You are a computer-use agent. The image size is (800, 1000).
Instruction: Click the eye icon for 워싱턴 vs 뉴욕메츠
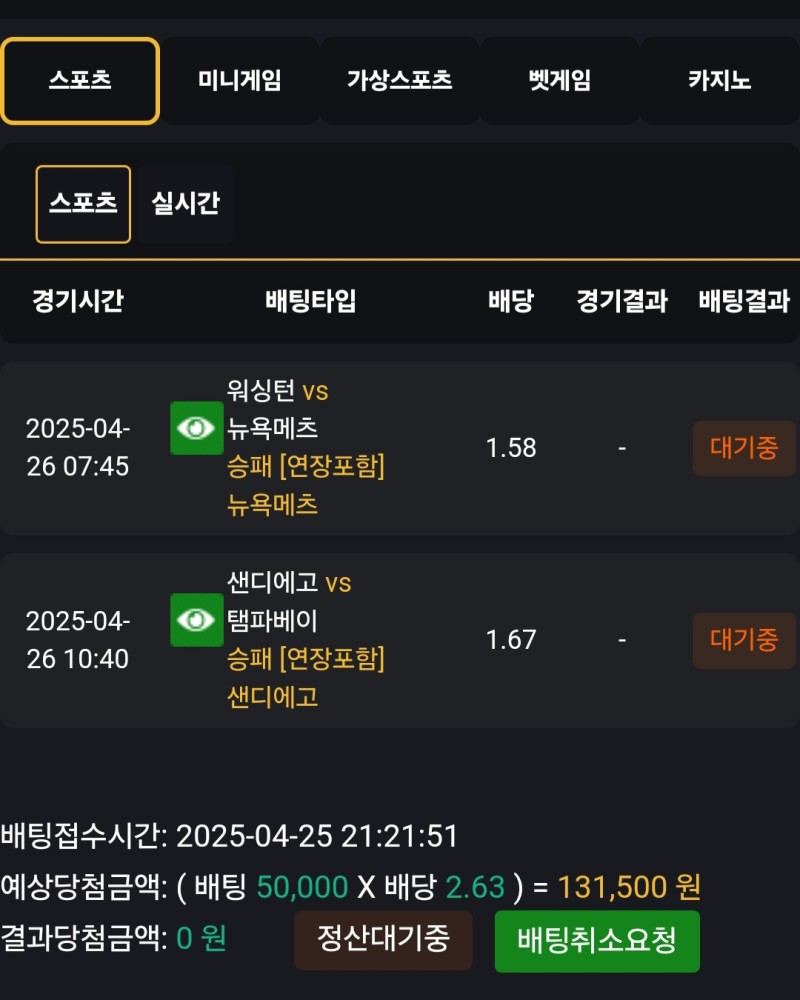click(x=196, y=428)
